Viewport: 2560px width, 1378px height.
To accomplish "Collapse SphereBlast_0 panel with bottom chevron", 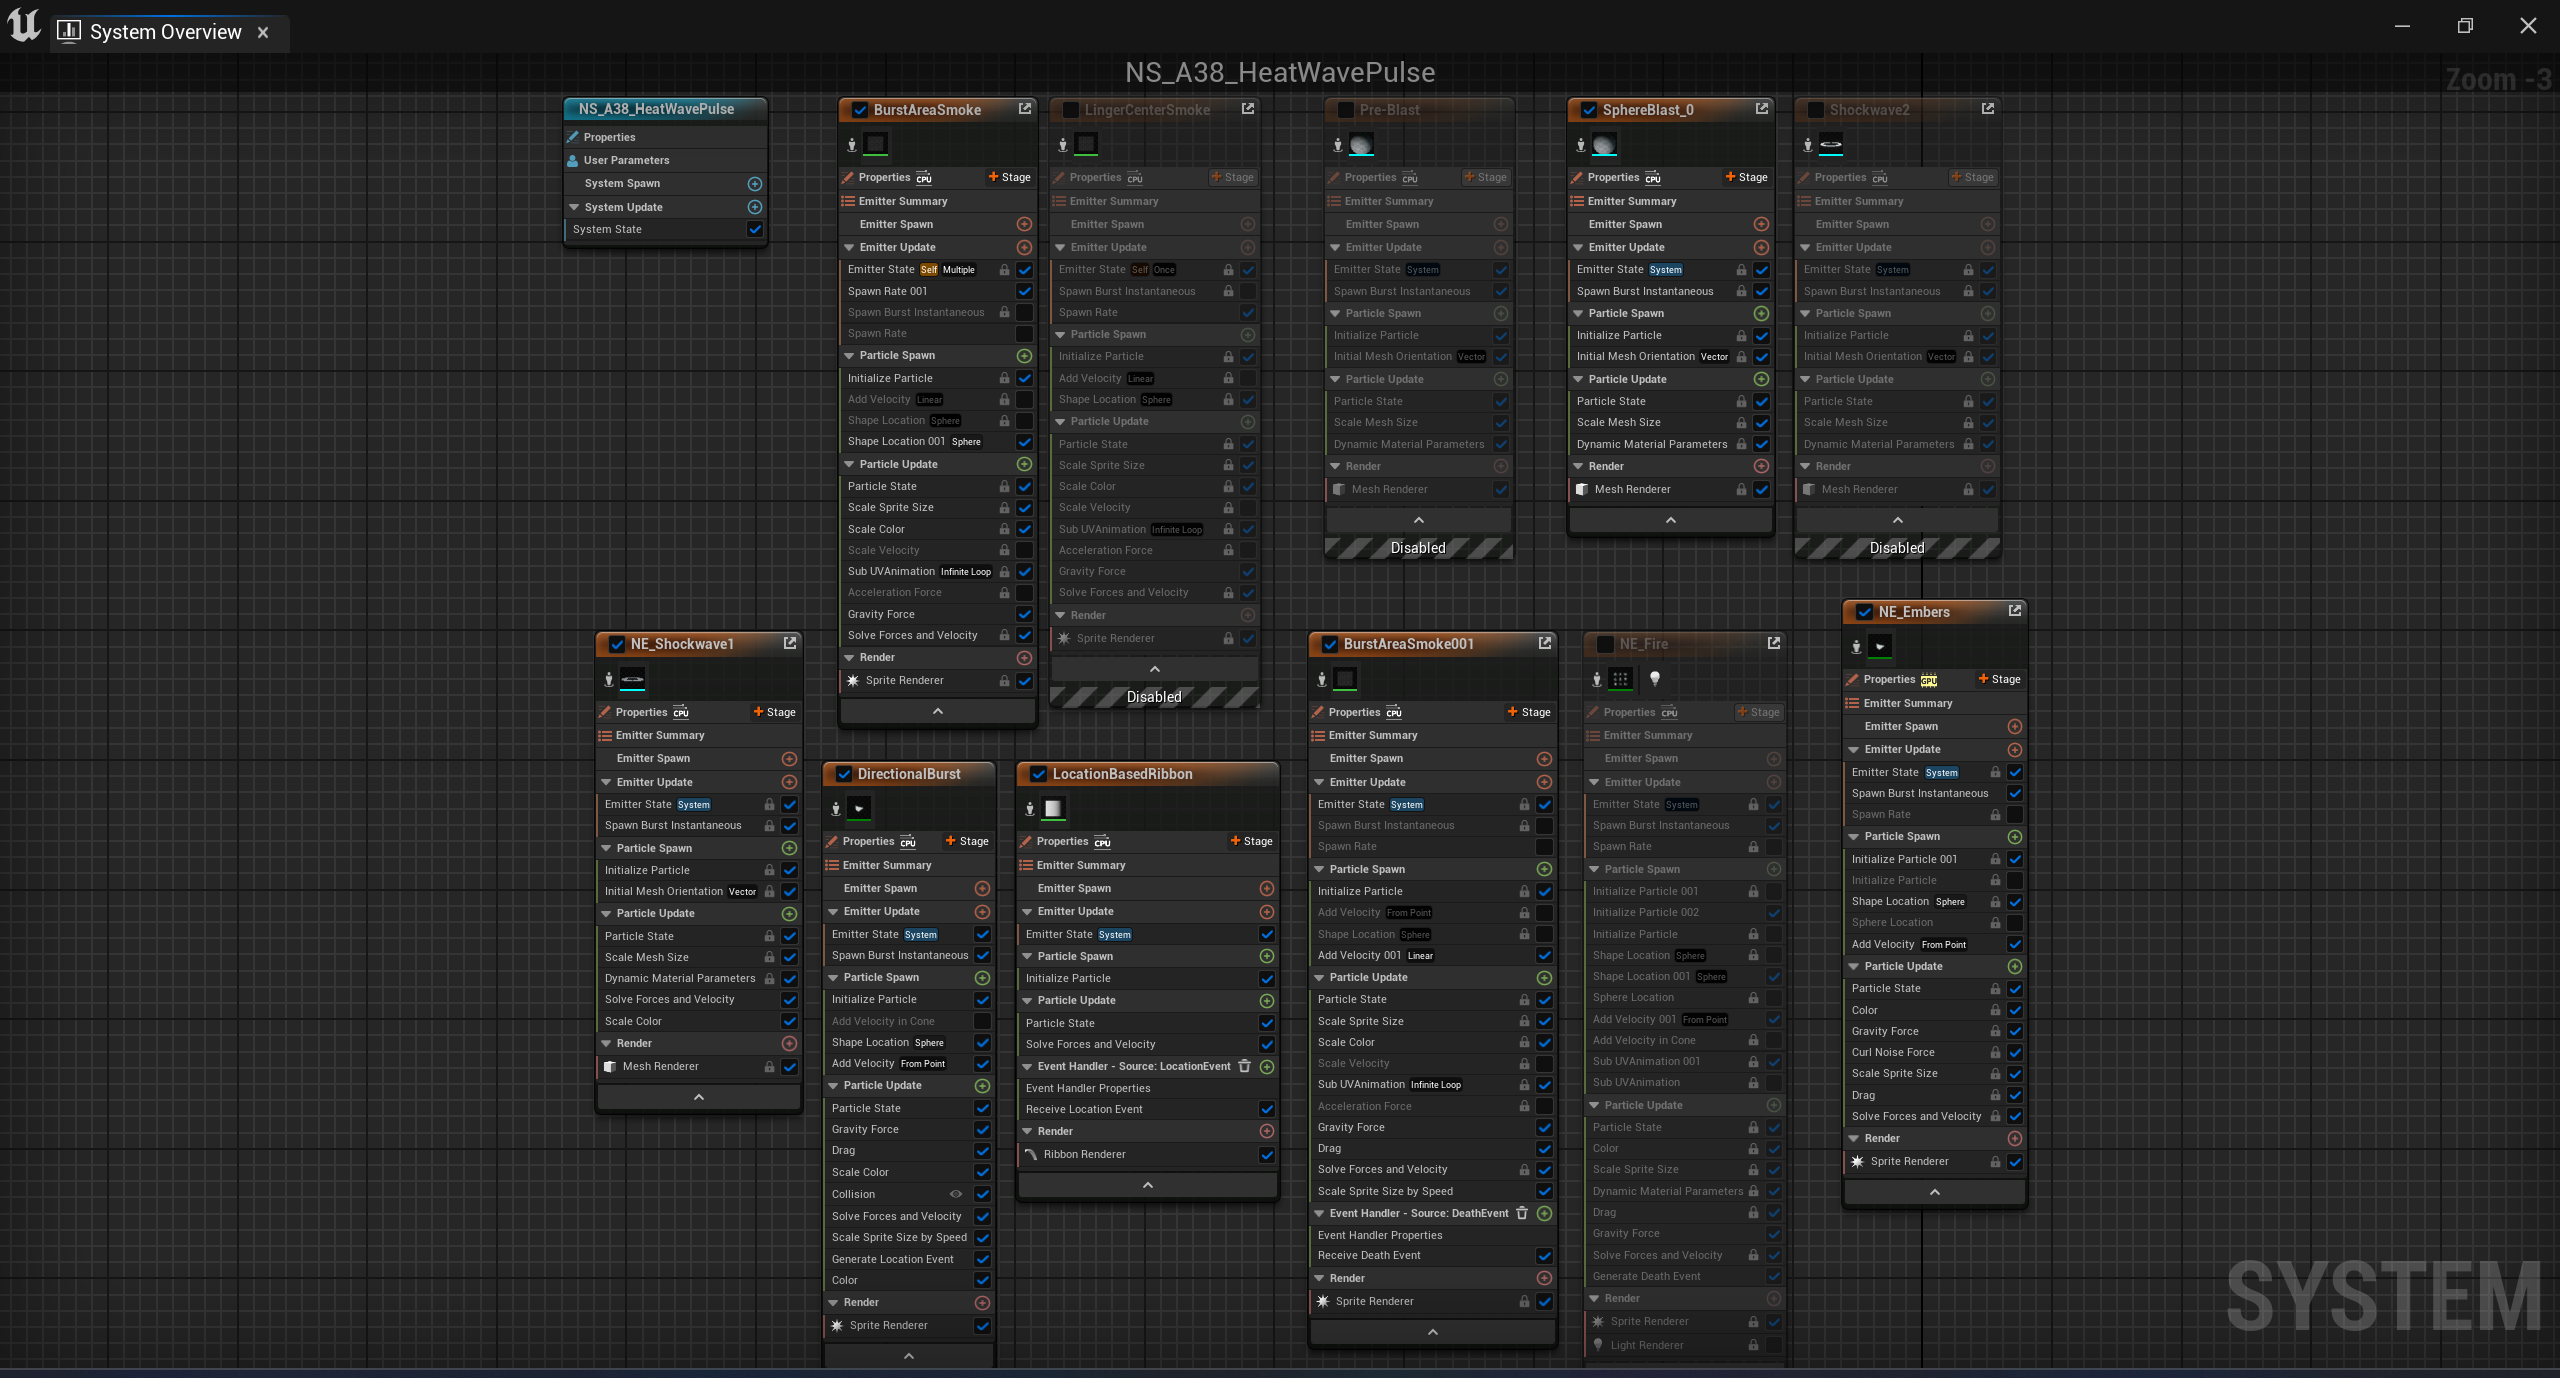I will [x=1670, y=520].
